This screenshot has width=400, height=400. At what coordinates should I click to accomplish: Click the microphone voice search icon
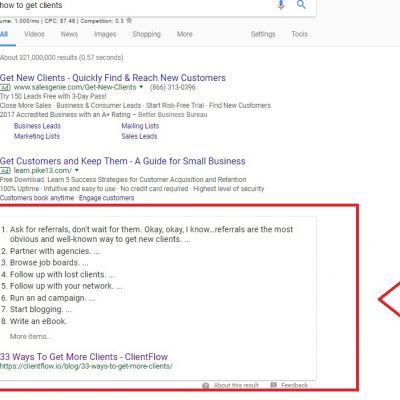281,5
